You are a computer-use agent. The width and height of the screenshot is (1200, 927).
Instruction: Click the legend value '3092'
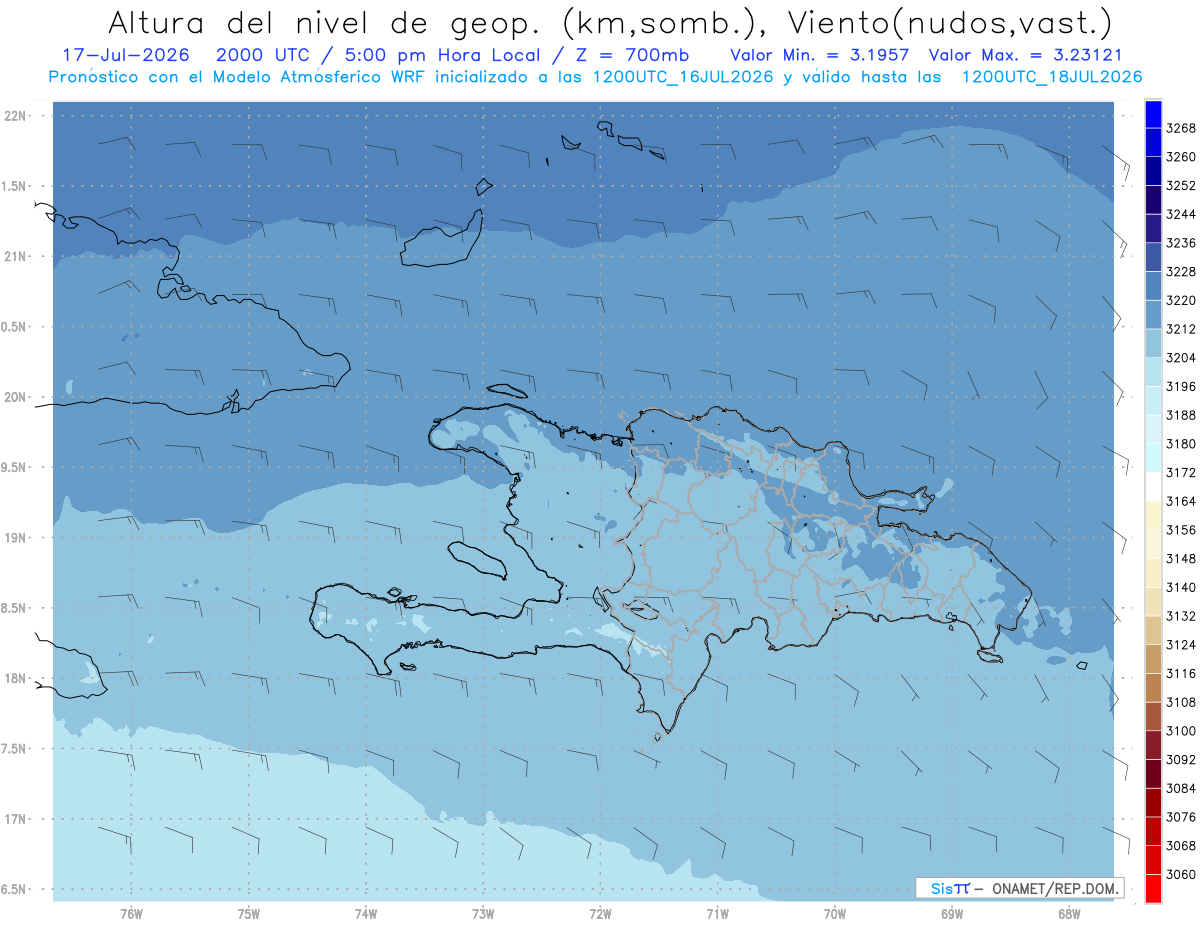pyautogui.click(x=1180, y=760)
